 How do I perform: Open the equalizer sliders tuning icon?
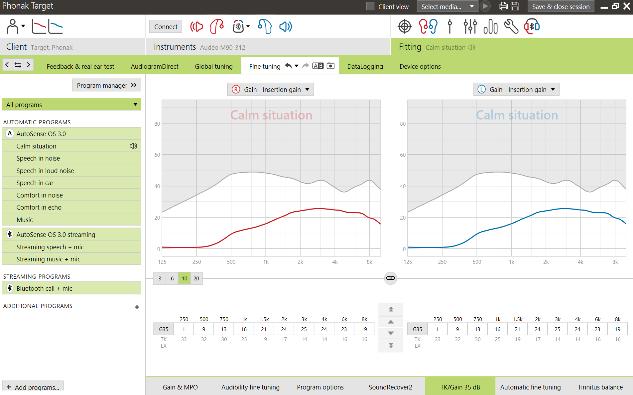(470, 27)
